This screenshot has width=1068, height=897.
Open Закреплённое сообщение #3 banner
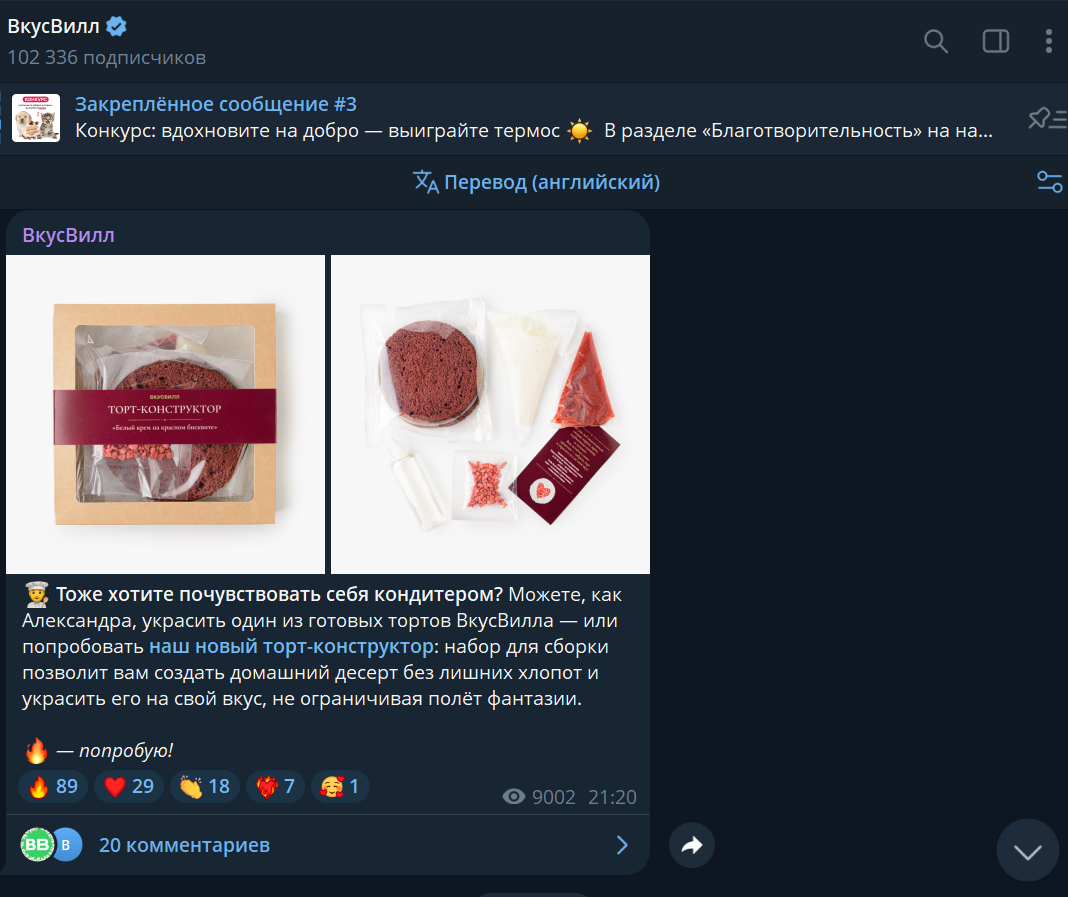tap(500, 118)
